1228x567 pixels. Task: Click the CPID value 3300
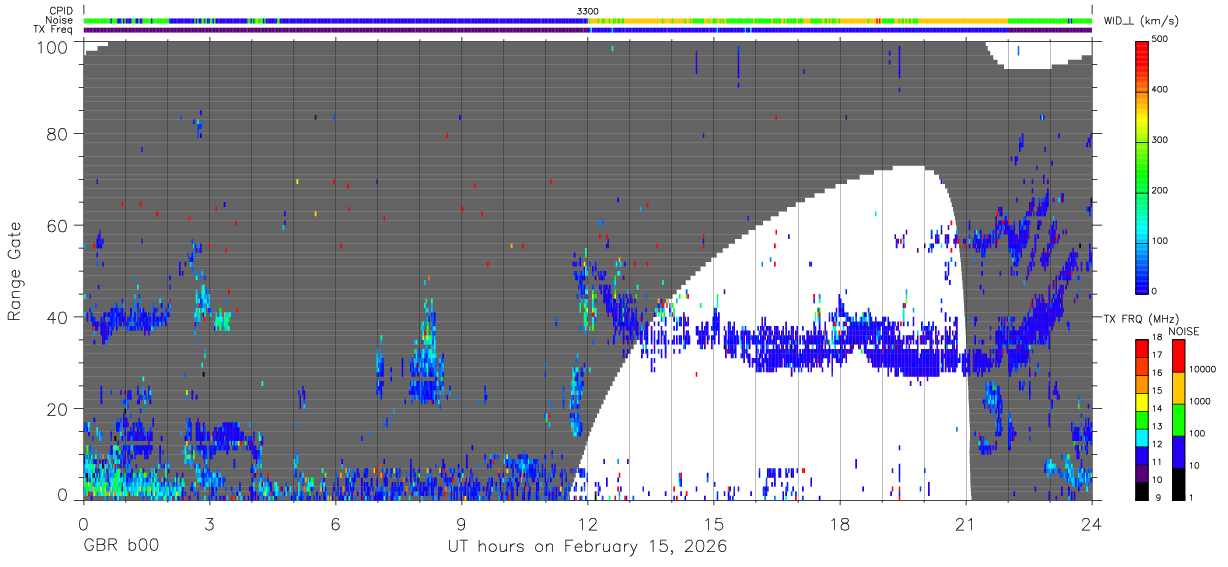tap(588, 11)
